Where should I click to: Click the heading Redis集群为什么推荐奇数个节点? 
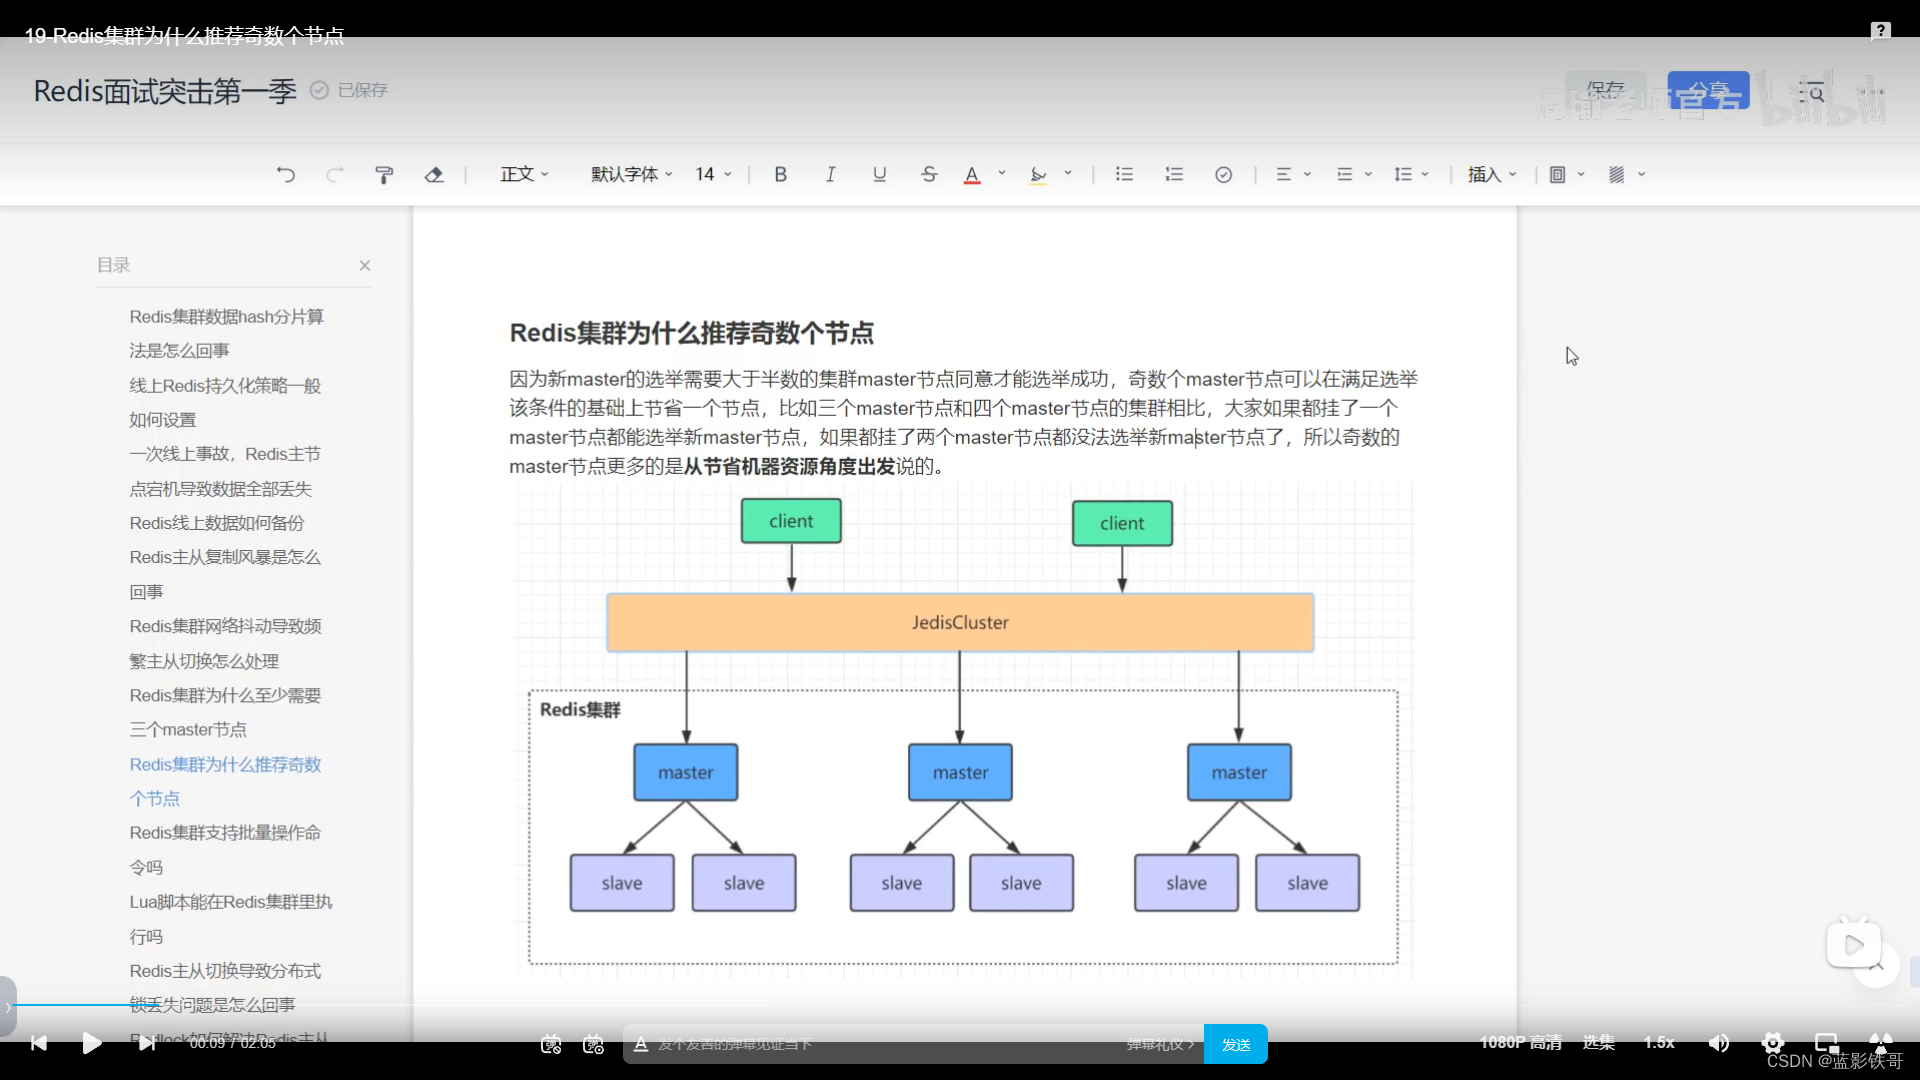[692, 333]
